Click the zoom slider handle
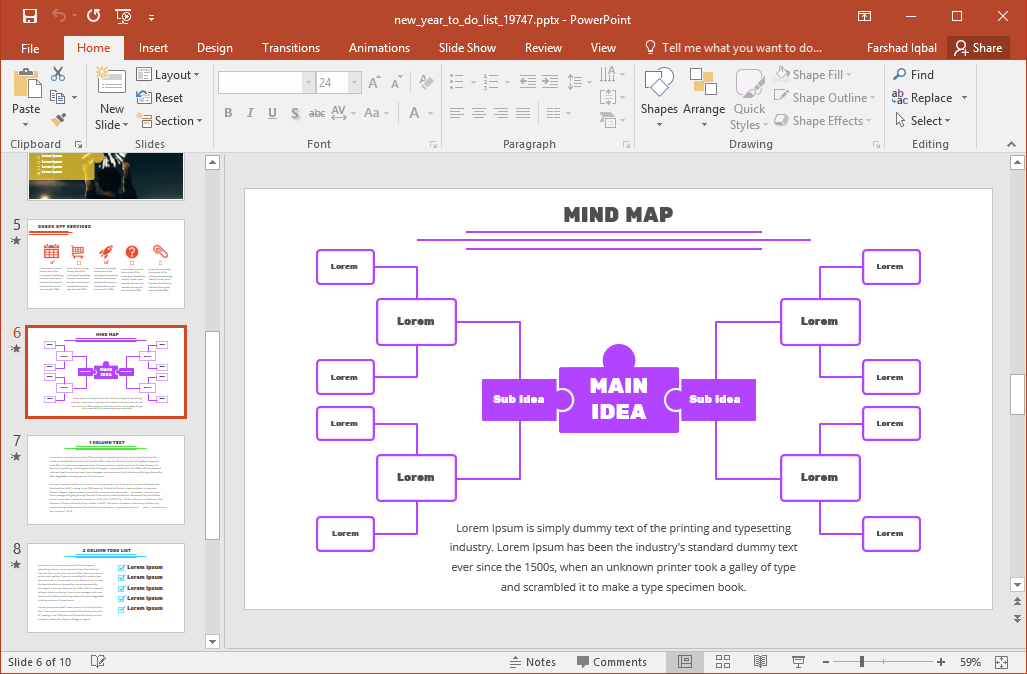The width and height of the screenshot is (1027, 674). (x=861, y=662)
